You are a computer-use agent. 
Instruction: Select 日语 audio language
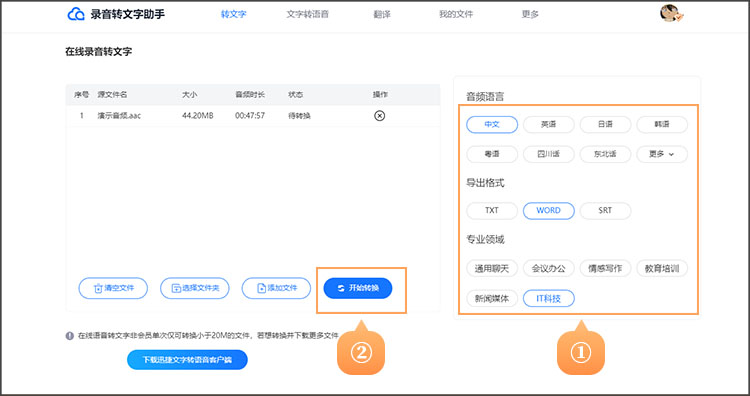pos(605,124)
